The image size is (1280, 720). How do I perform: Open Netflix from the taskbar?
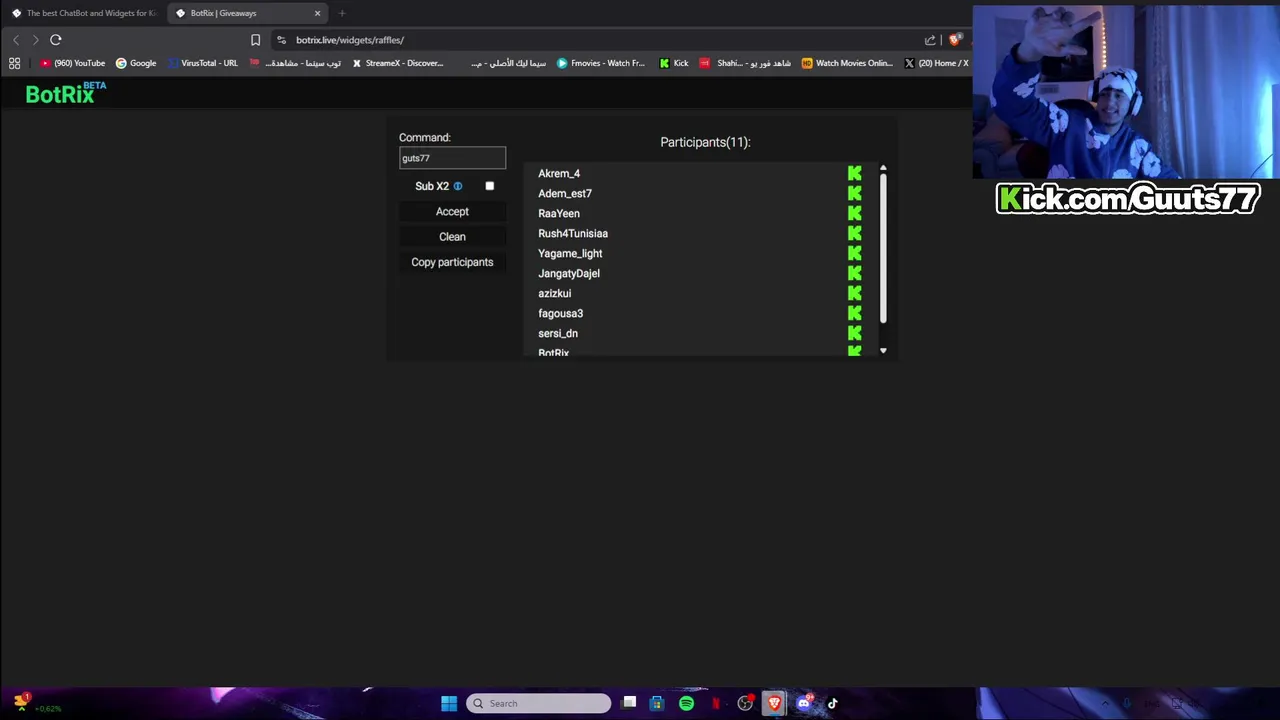716,703
